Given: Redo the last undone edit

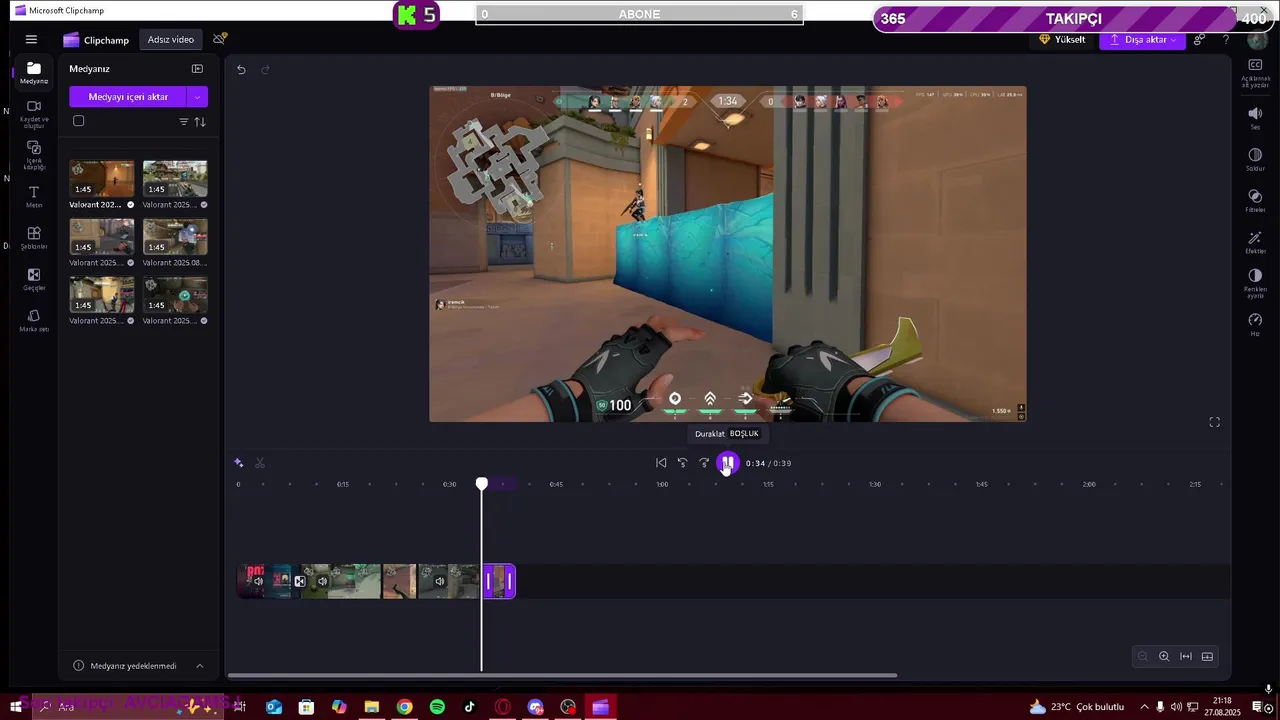Looking at the screenshot, I should [265, 69].
